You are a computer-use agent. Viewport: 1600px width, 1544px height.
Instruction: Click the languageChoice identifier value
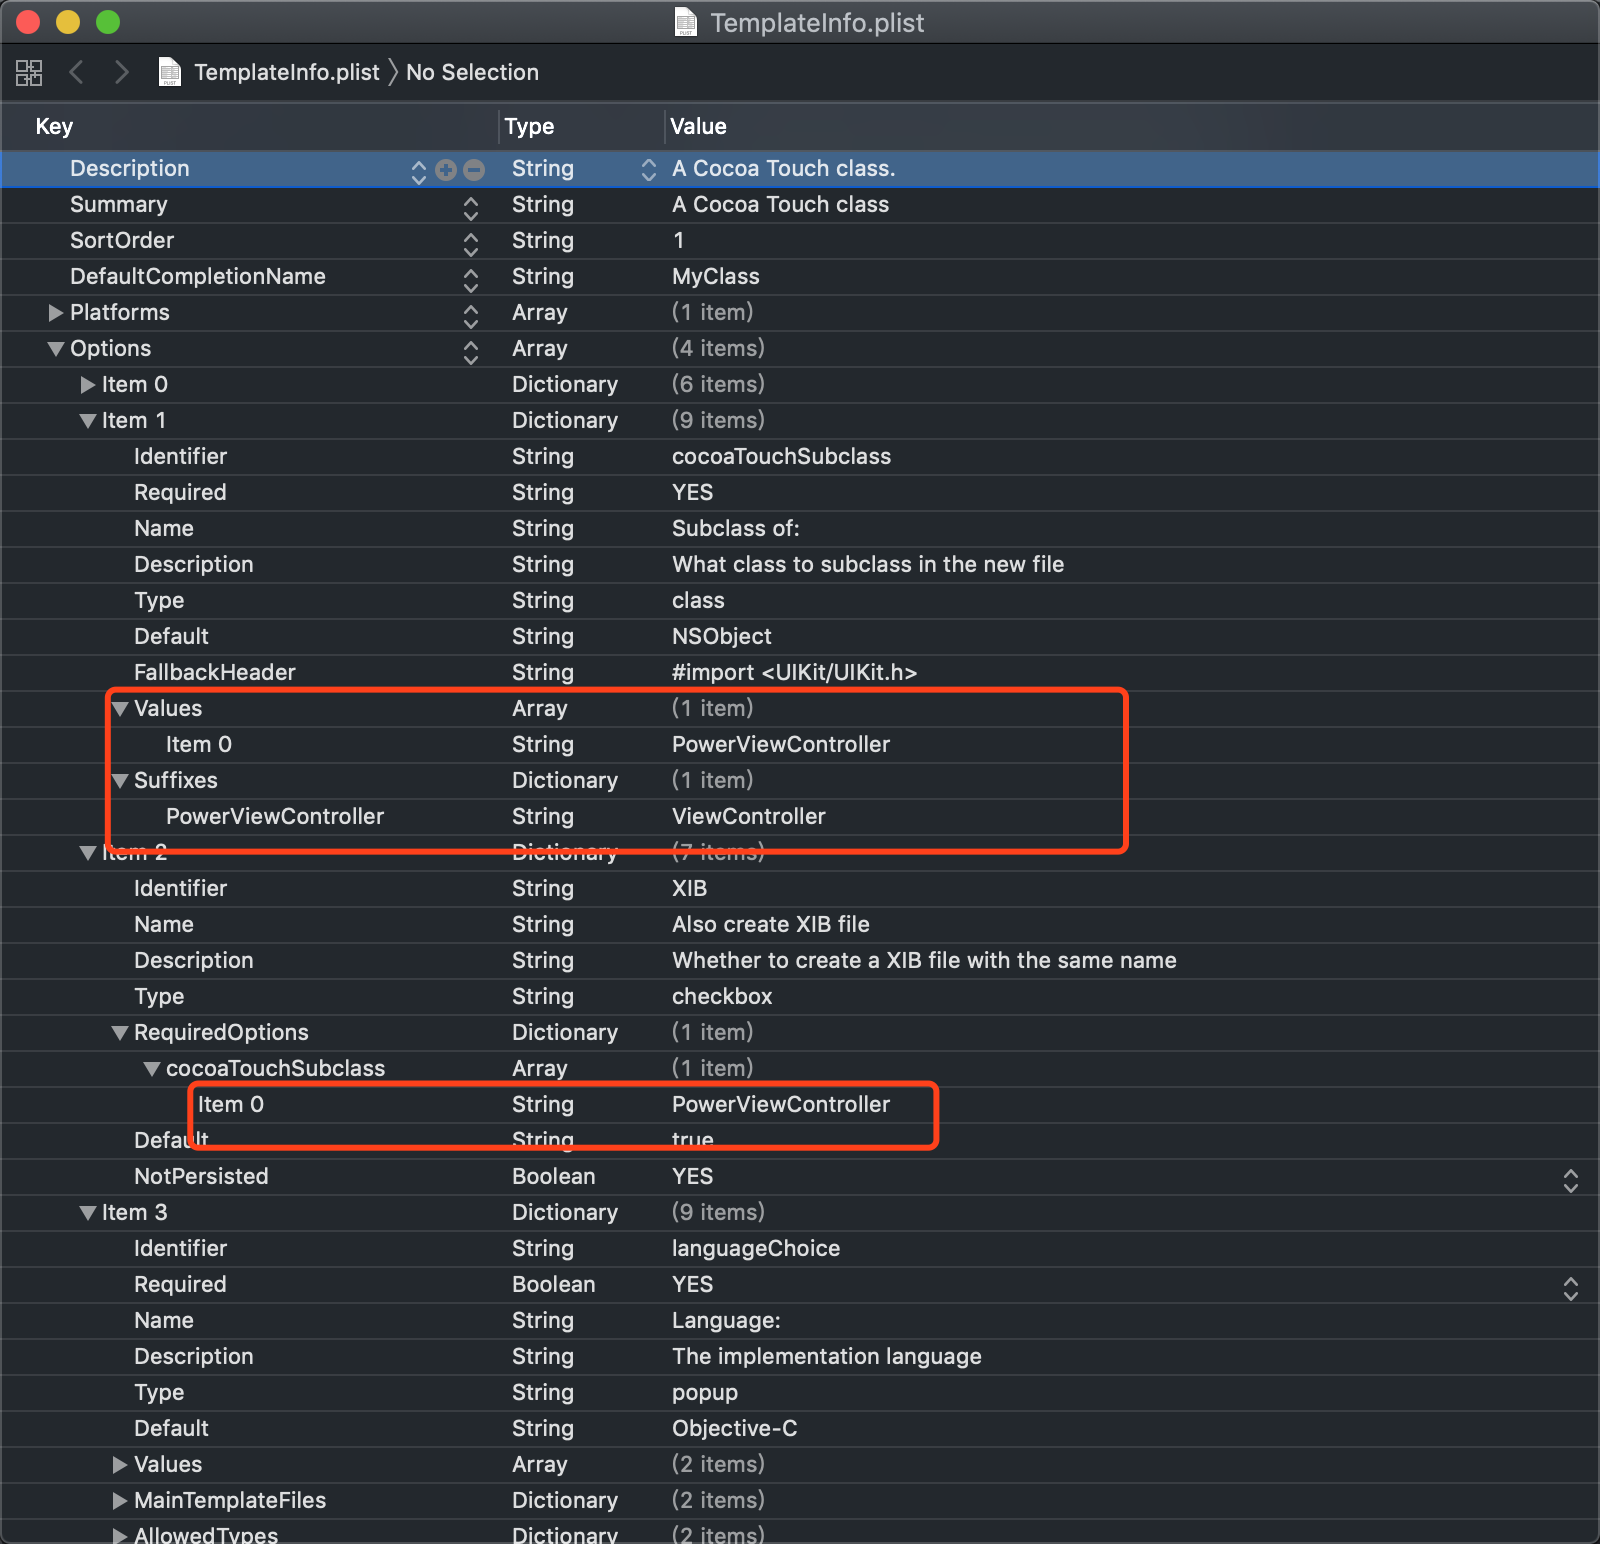(x=756, y=1248)
